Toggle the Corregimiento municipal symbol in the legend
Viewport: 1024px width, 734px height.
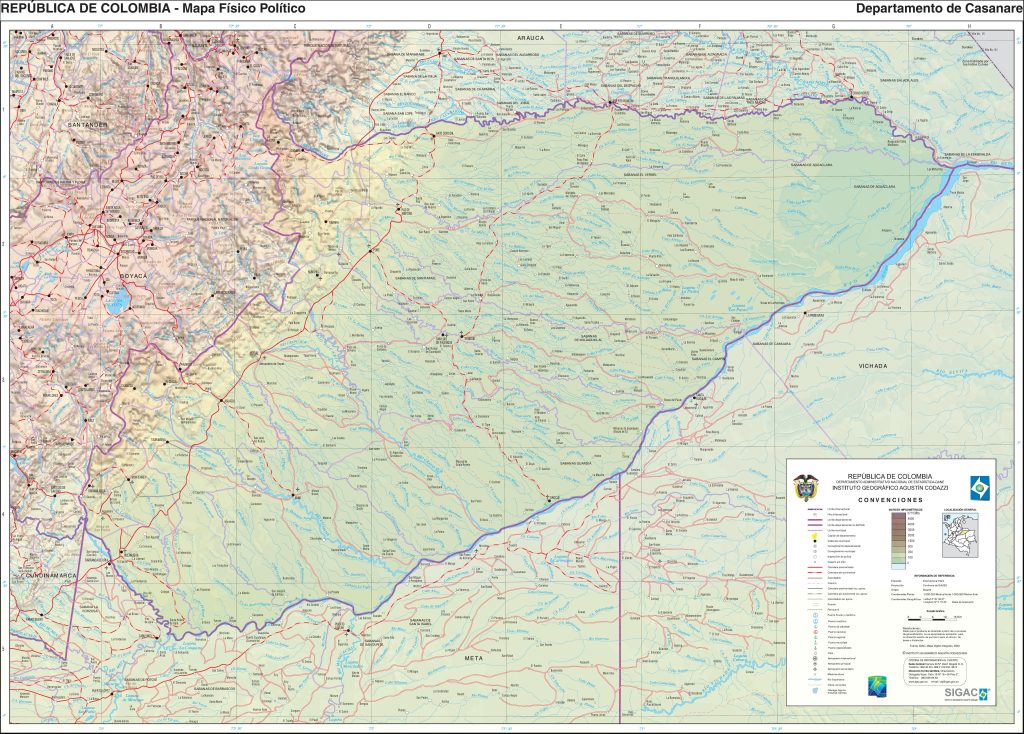tap(815, 550)
